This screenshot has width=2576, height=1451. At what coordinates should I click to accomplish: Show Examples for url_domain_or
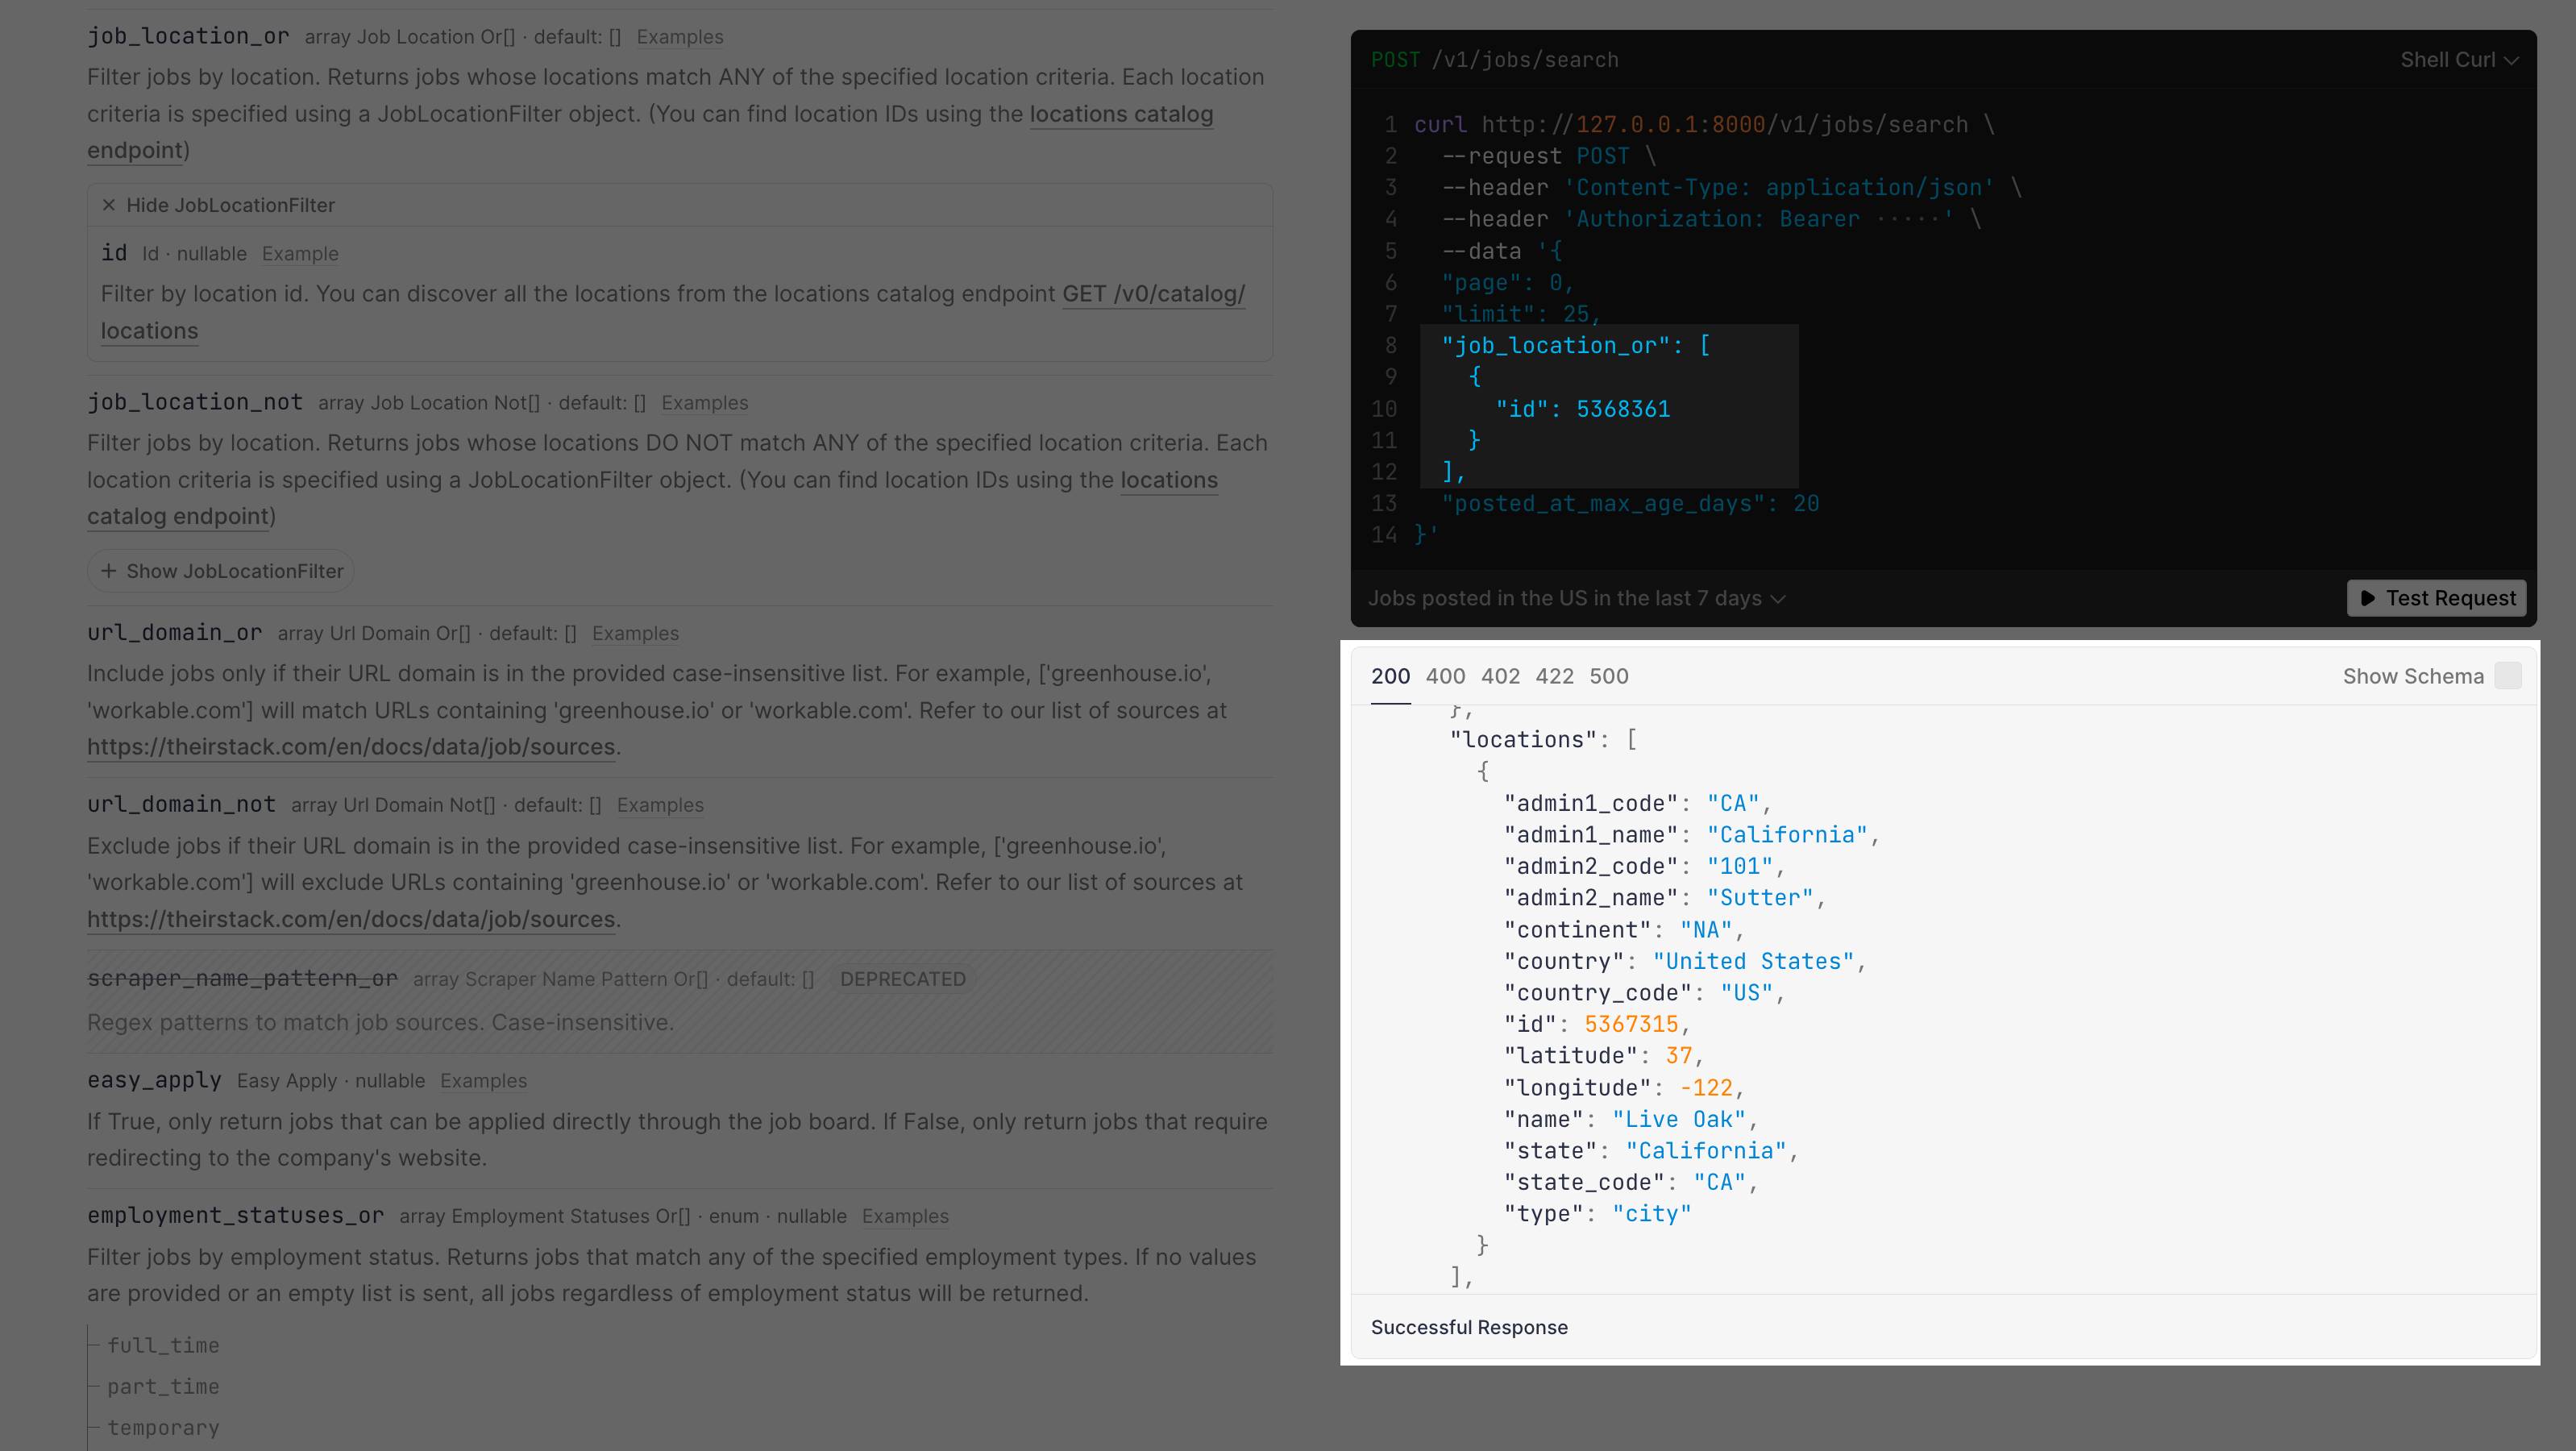[x=635, y=633]
